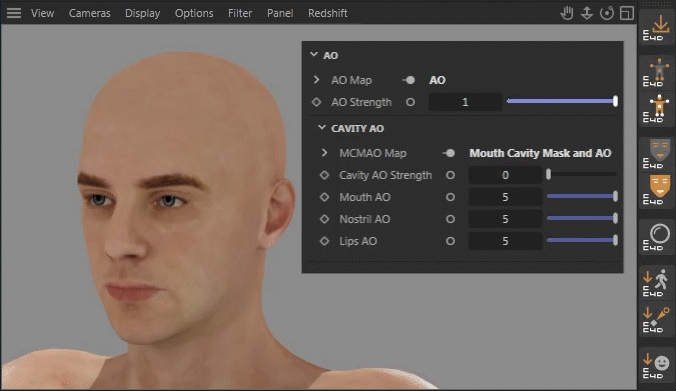
Task: Collapse the CAVITY AO section
Action: 322,128
